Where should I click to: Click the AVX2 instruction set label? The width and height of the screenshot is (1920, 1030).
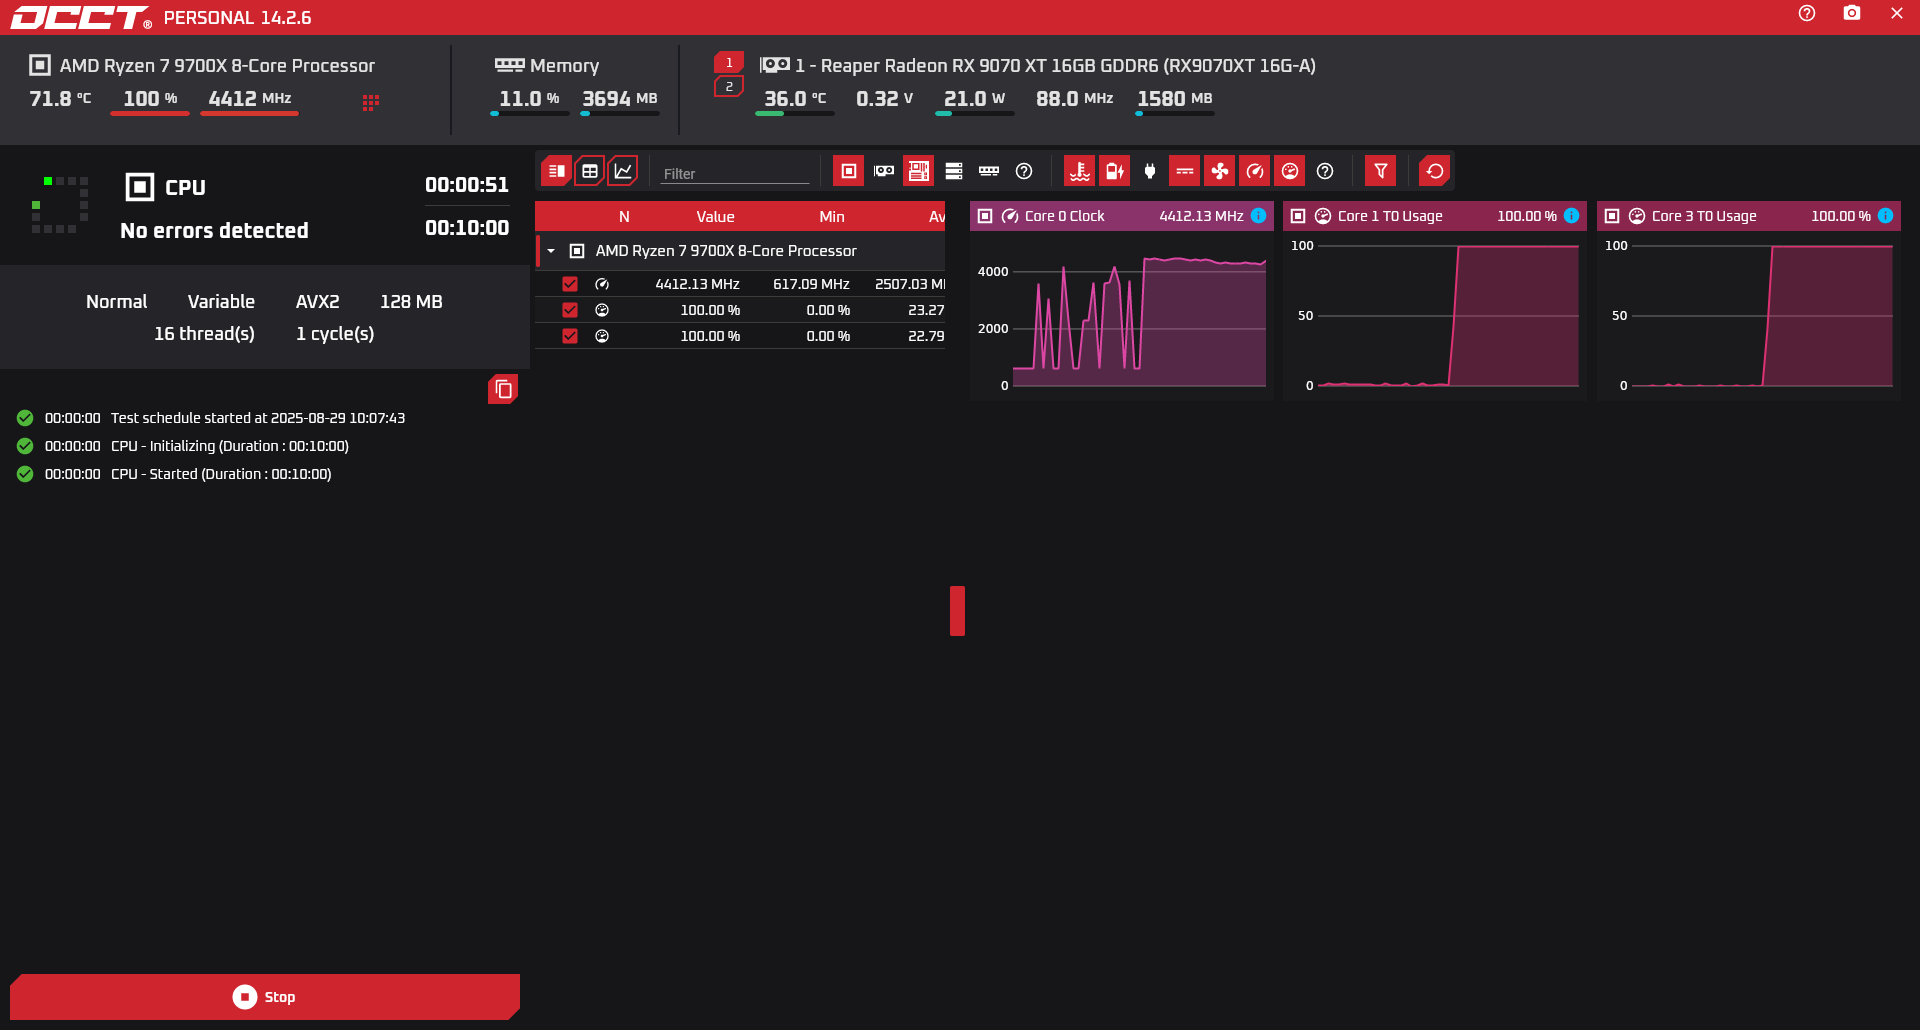[317, 301]
